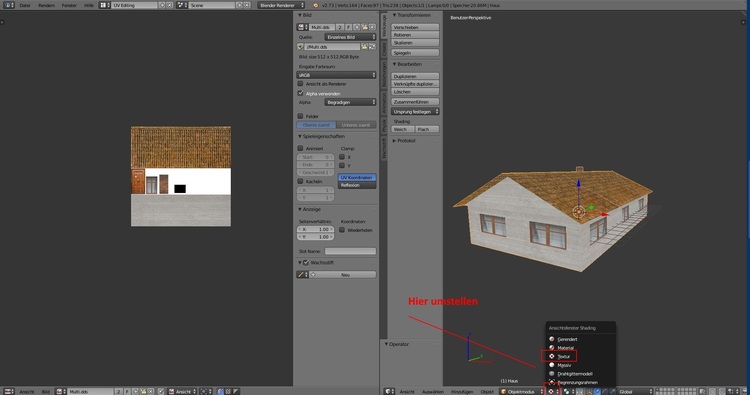Viewport: 750px width, 395px height.
Task: Enable the Animiert checkbox
Action: 300,148
